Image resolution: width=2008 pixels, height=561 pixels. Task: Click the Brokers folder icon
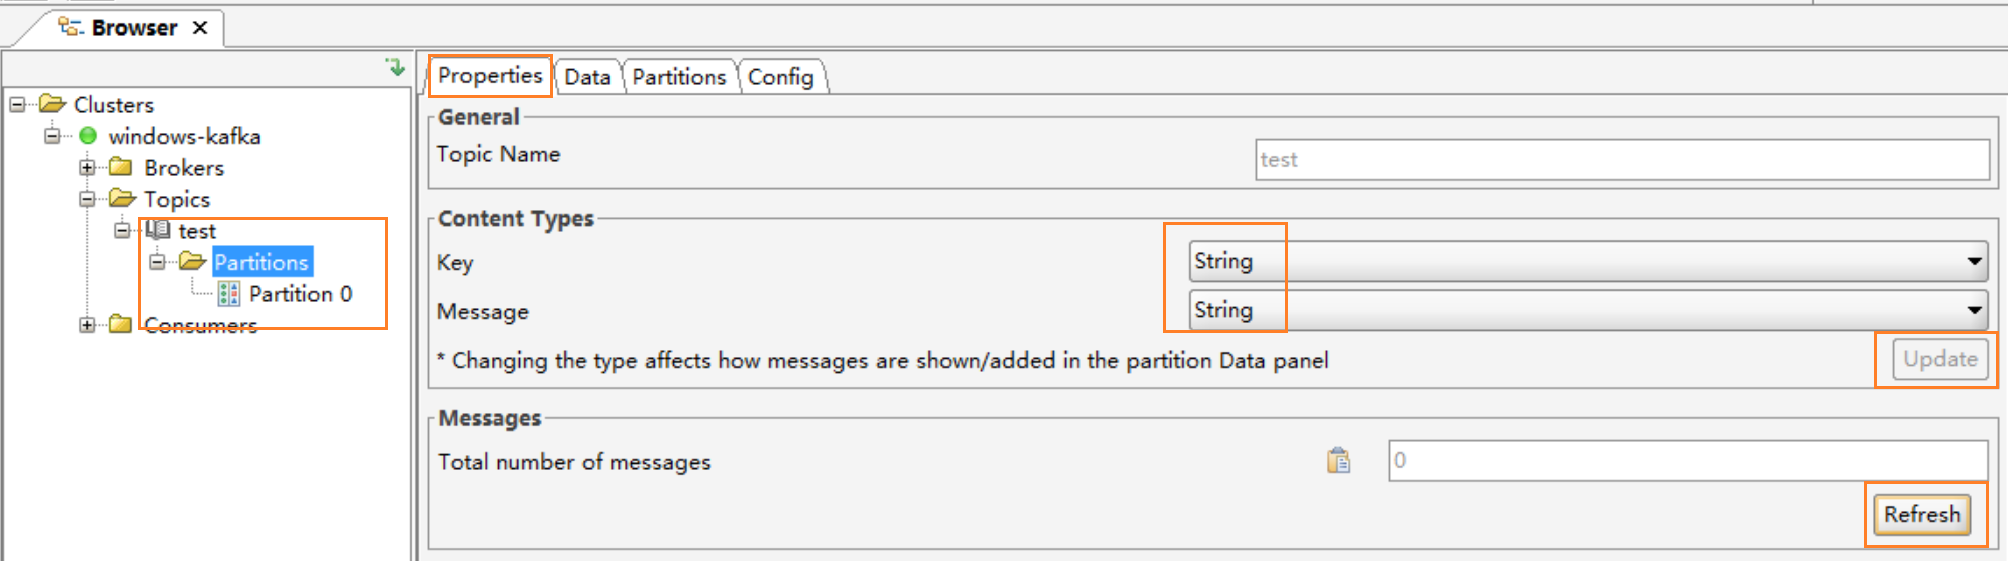coord(121,167)
